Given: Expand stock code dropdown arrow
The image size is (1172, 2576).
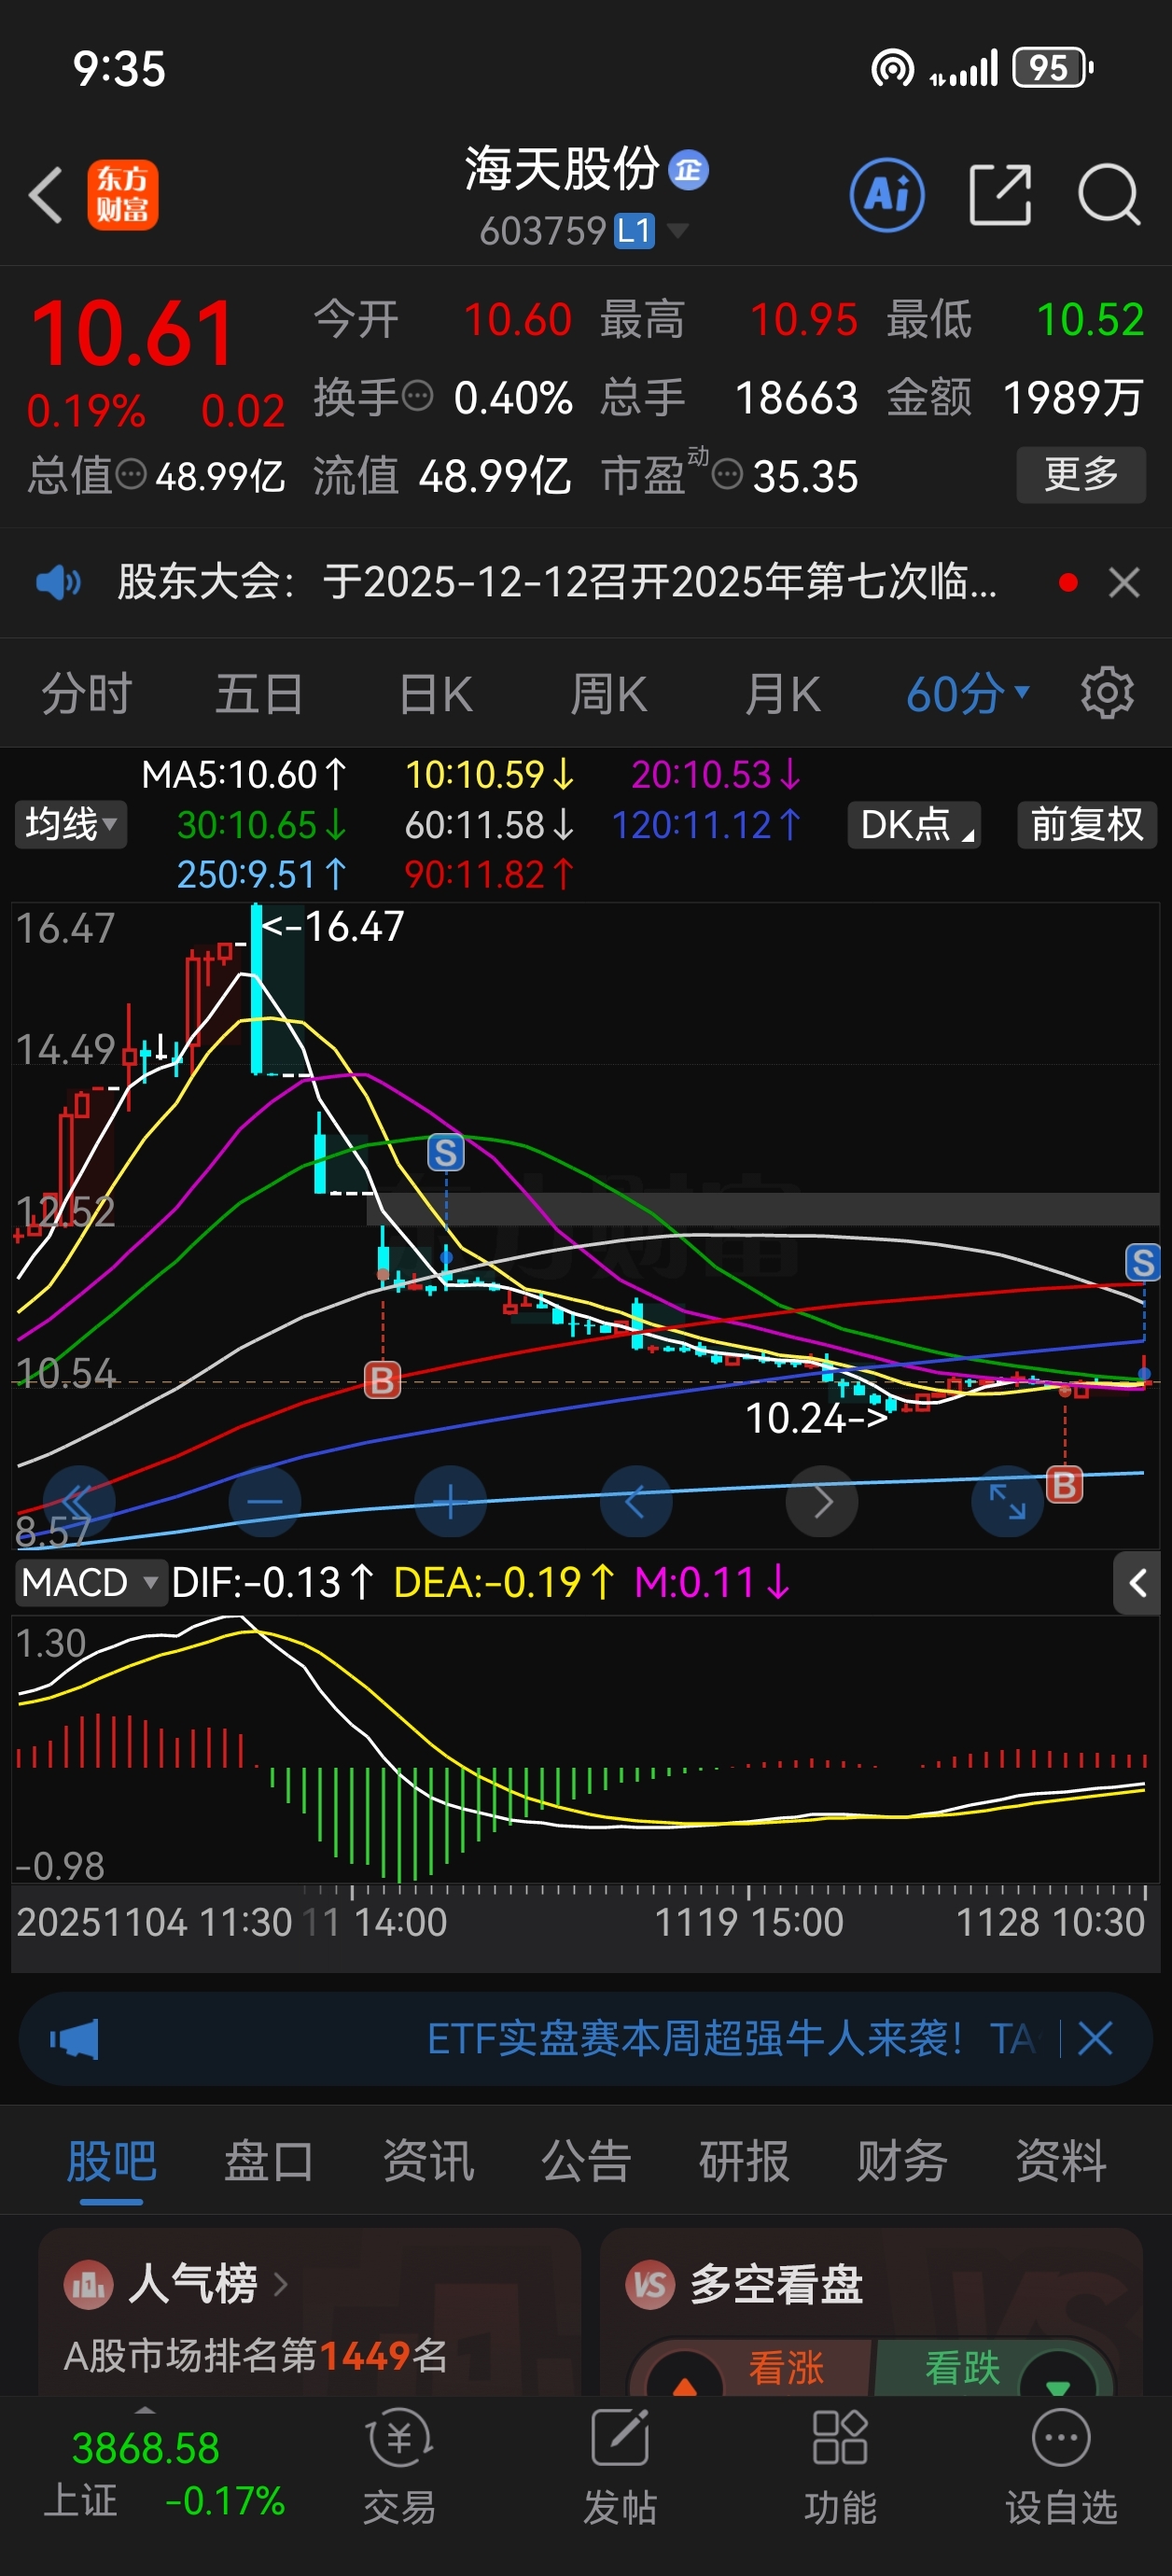Looking at the screenshot, I should (x=677, y=232).
